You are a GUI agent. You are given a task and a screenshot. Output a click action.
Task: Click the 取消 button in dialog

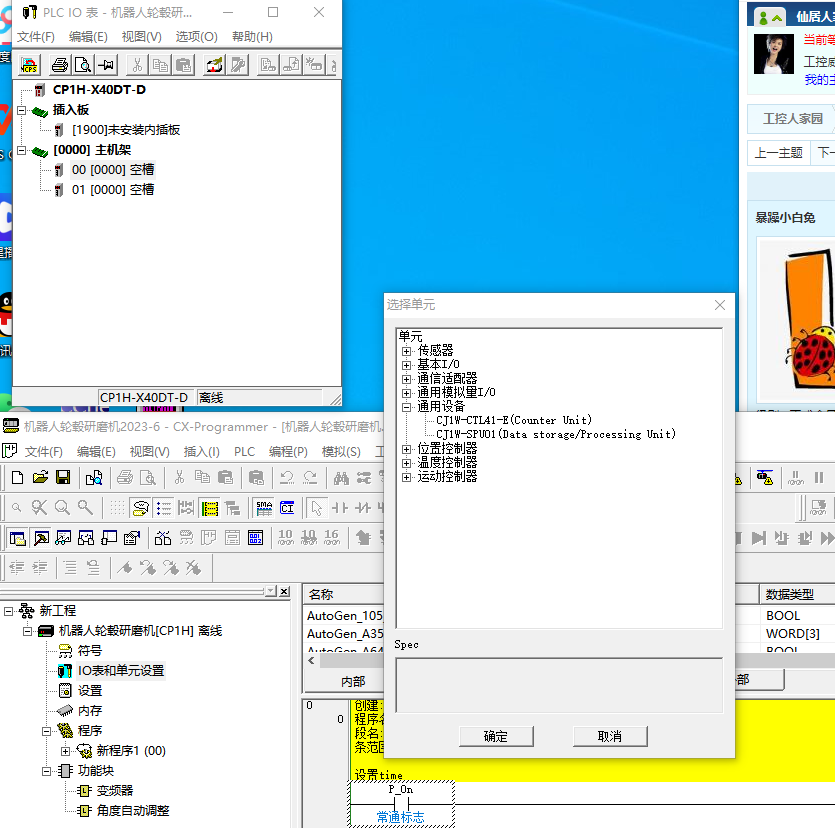(609, 736)
